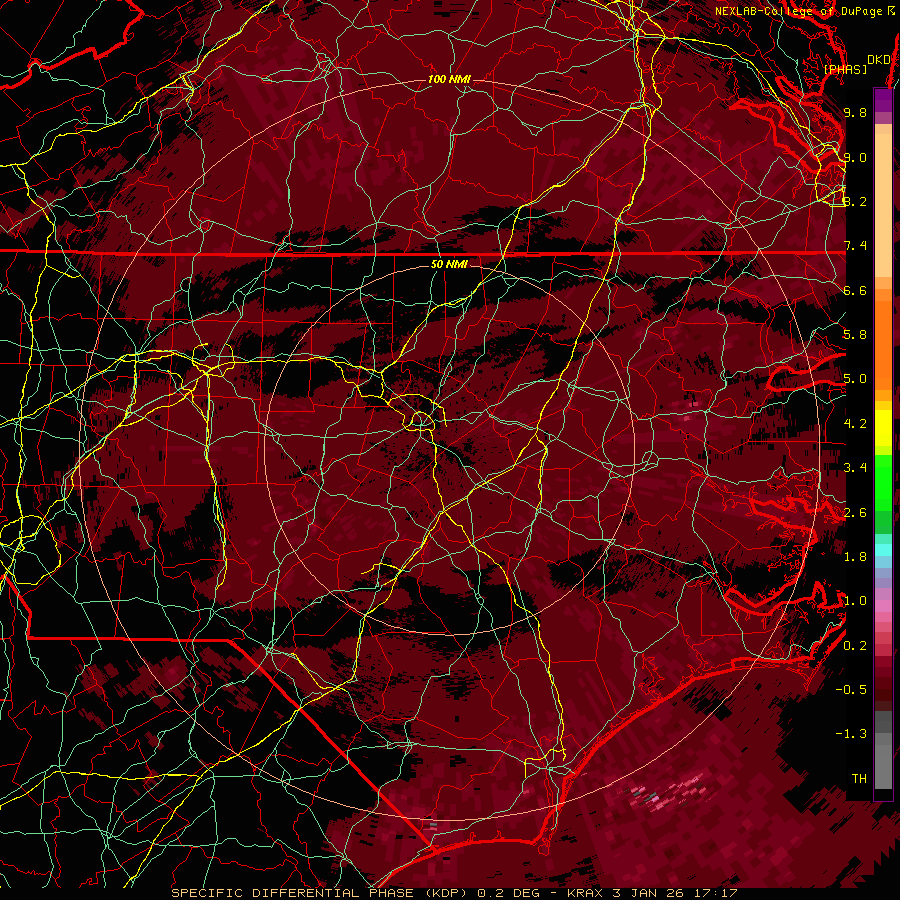
Task: Select the -1.3 value on color scale
Action: click(x=851, y=734)
